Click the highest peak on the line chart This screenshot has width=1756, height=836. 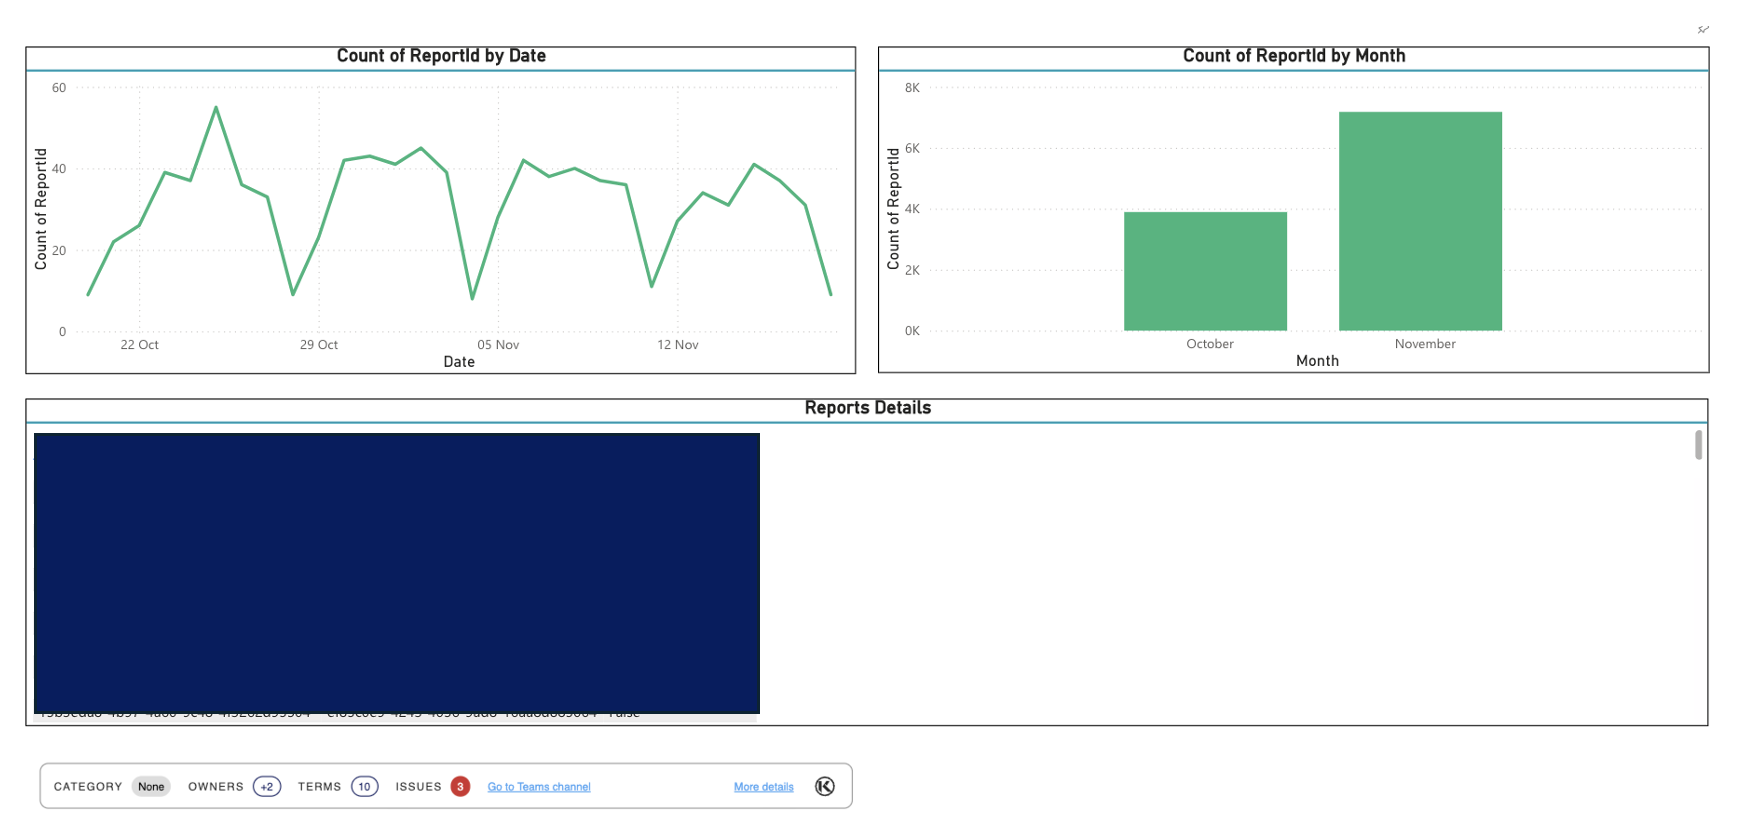[216, 108]
